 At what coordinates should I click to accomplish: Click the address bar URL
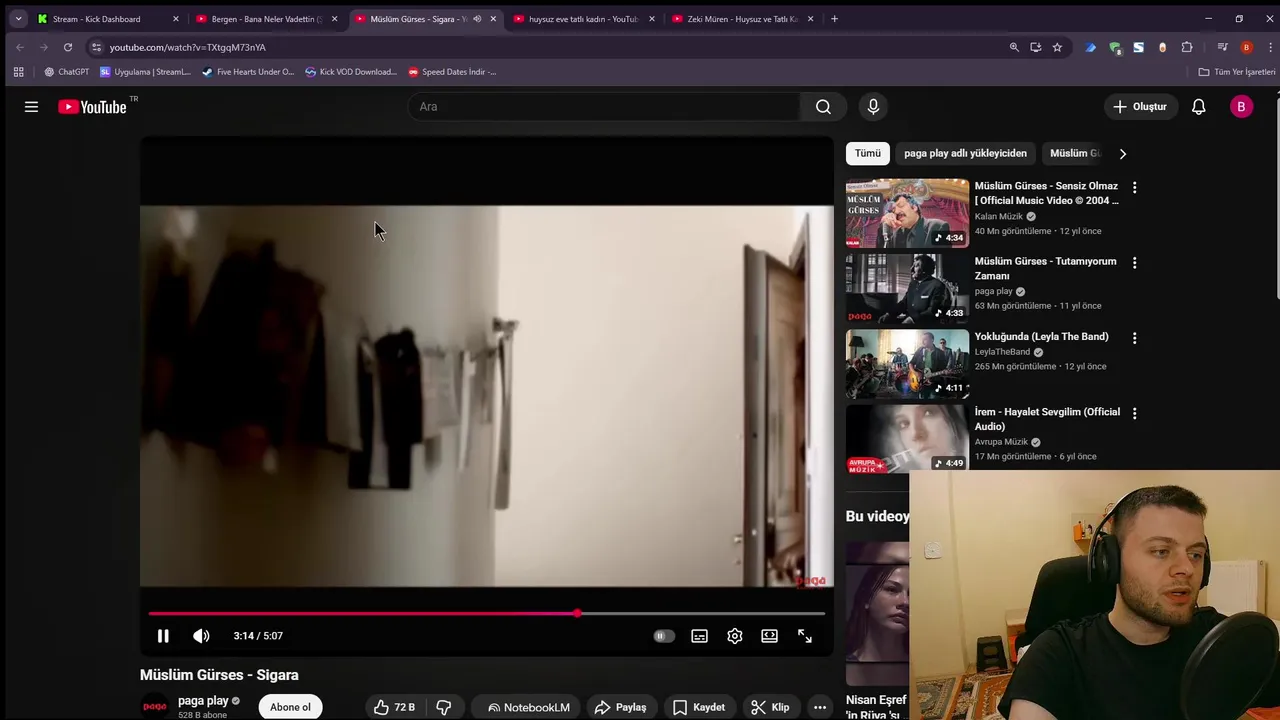pos(188,47)
